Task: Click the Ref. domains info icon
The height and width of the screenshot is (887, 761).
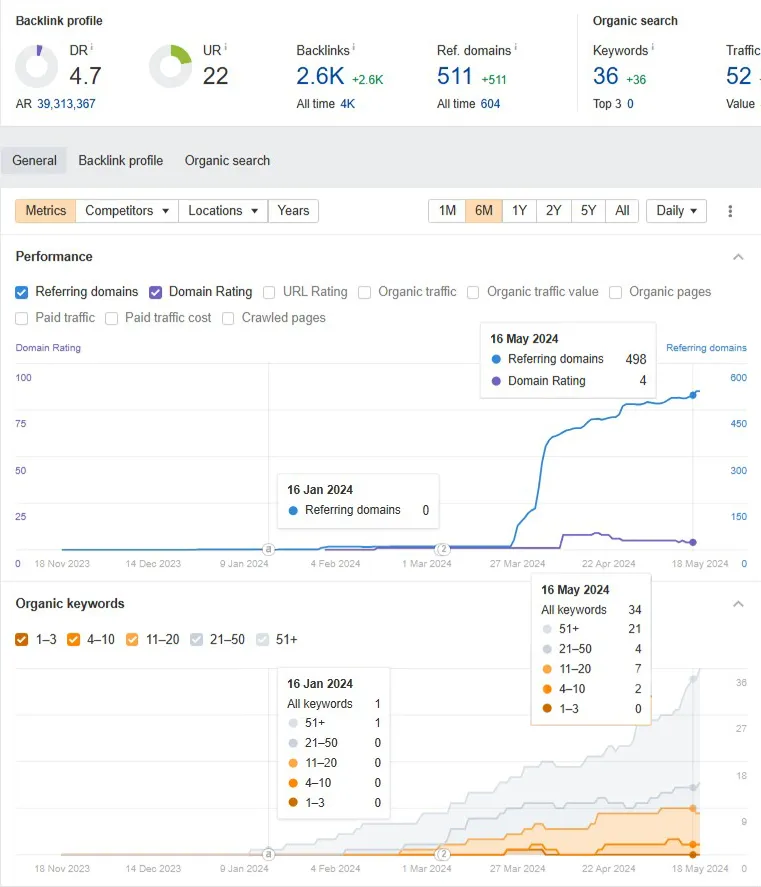Action: click(x=515, y=48)
